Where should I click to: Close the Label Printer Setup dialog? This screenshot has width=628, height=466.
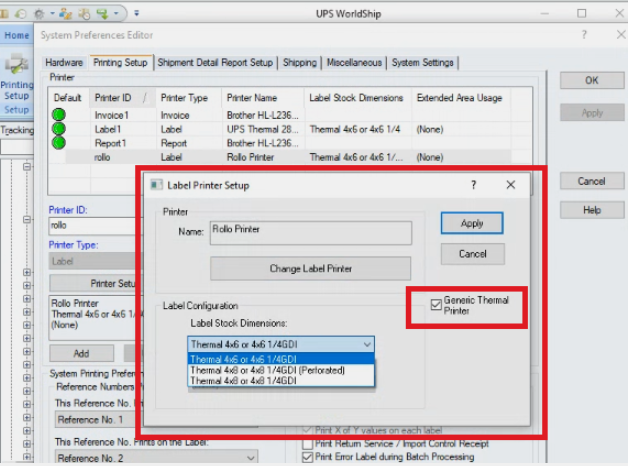pyautogui.click(x=511, y=185)
